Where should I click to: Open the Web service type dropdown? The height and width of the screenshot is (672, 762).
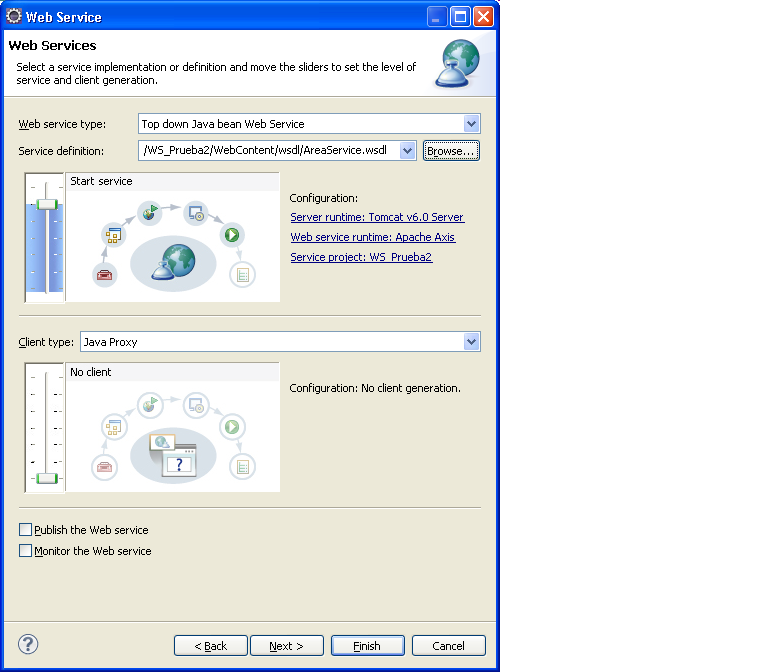pyautogui.click(x=471, y=124)
